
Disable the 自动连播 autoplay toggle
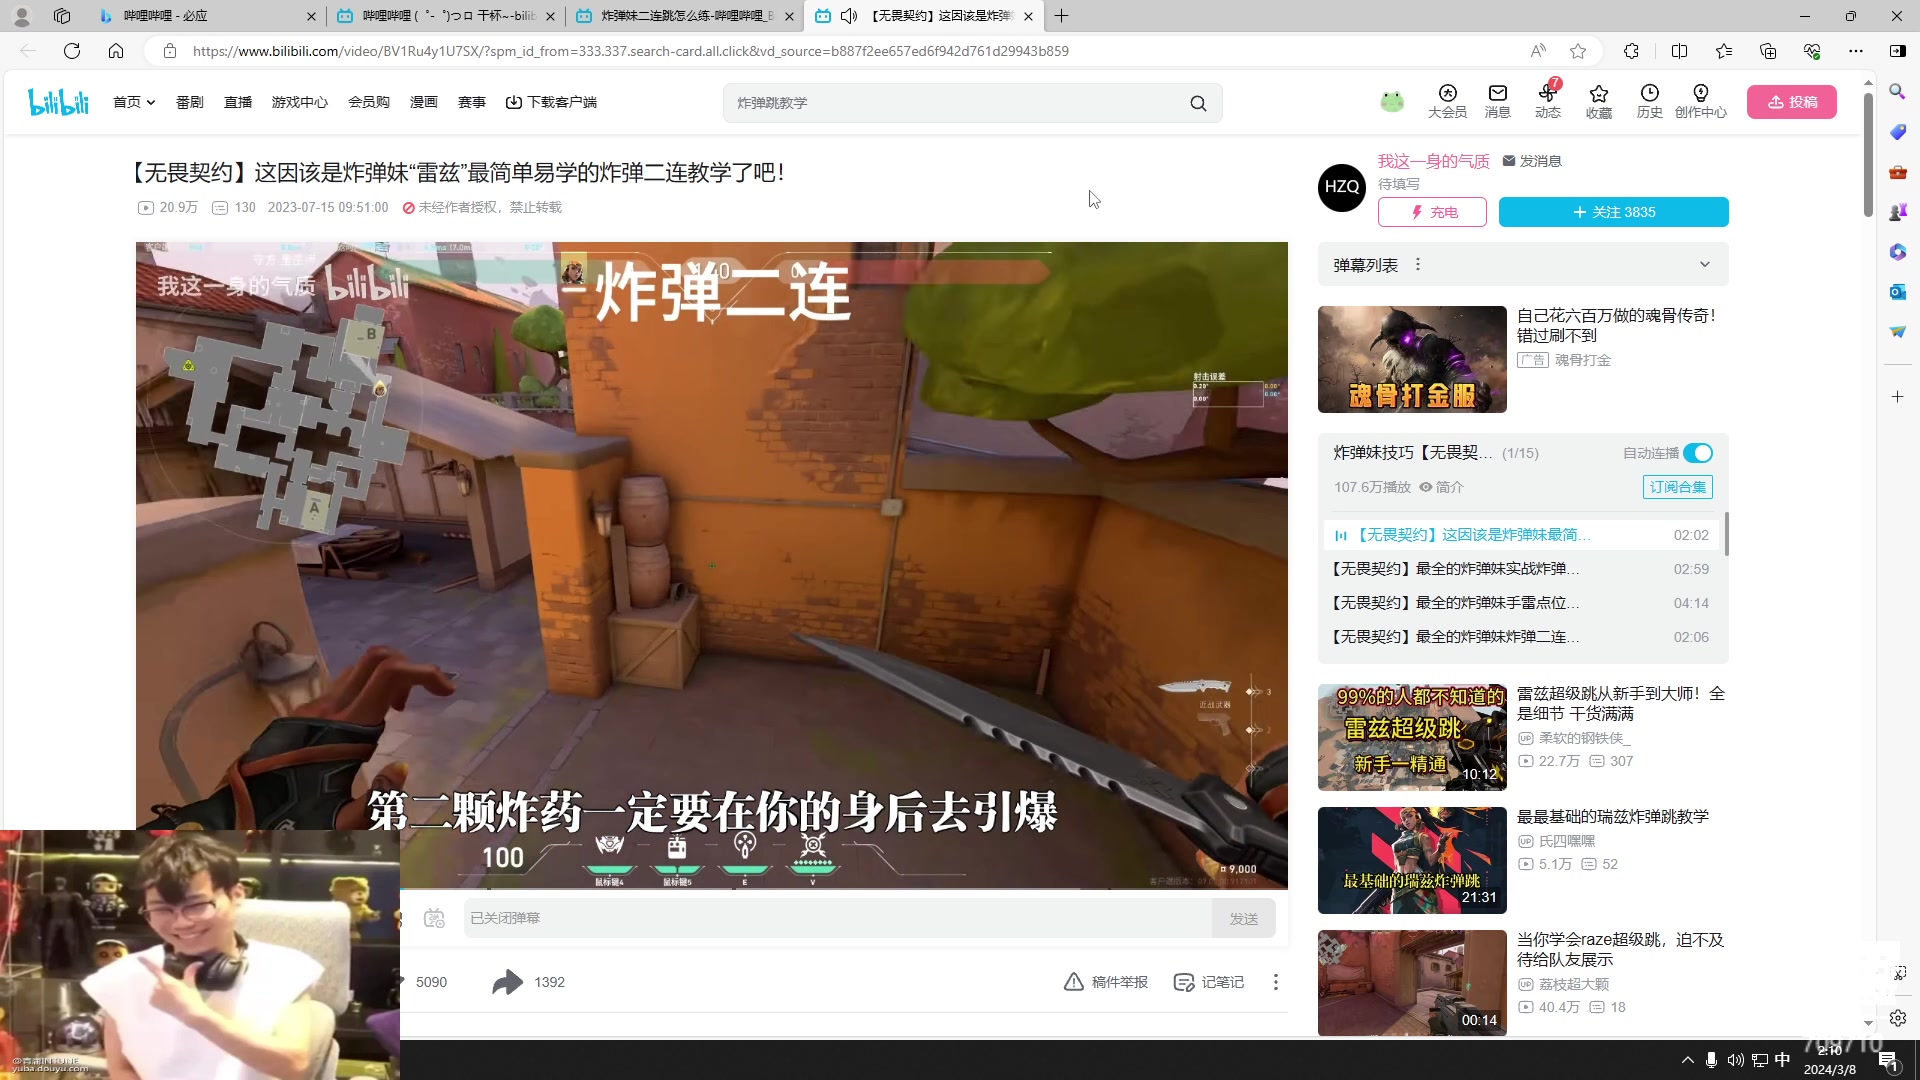click(x=1696, y=452)
